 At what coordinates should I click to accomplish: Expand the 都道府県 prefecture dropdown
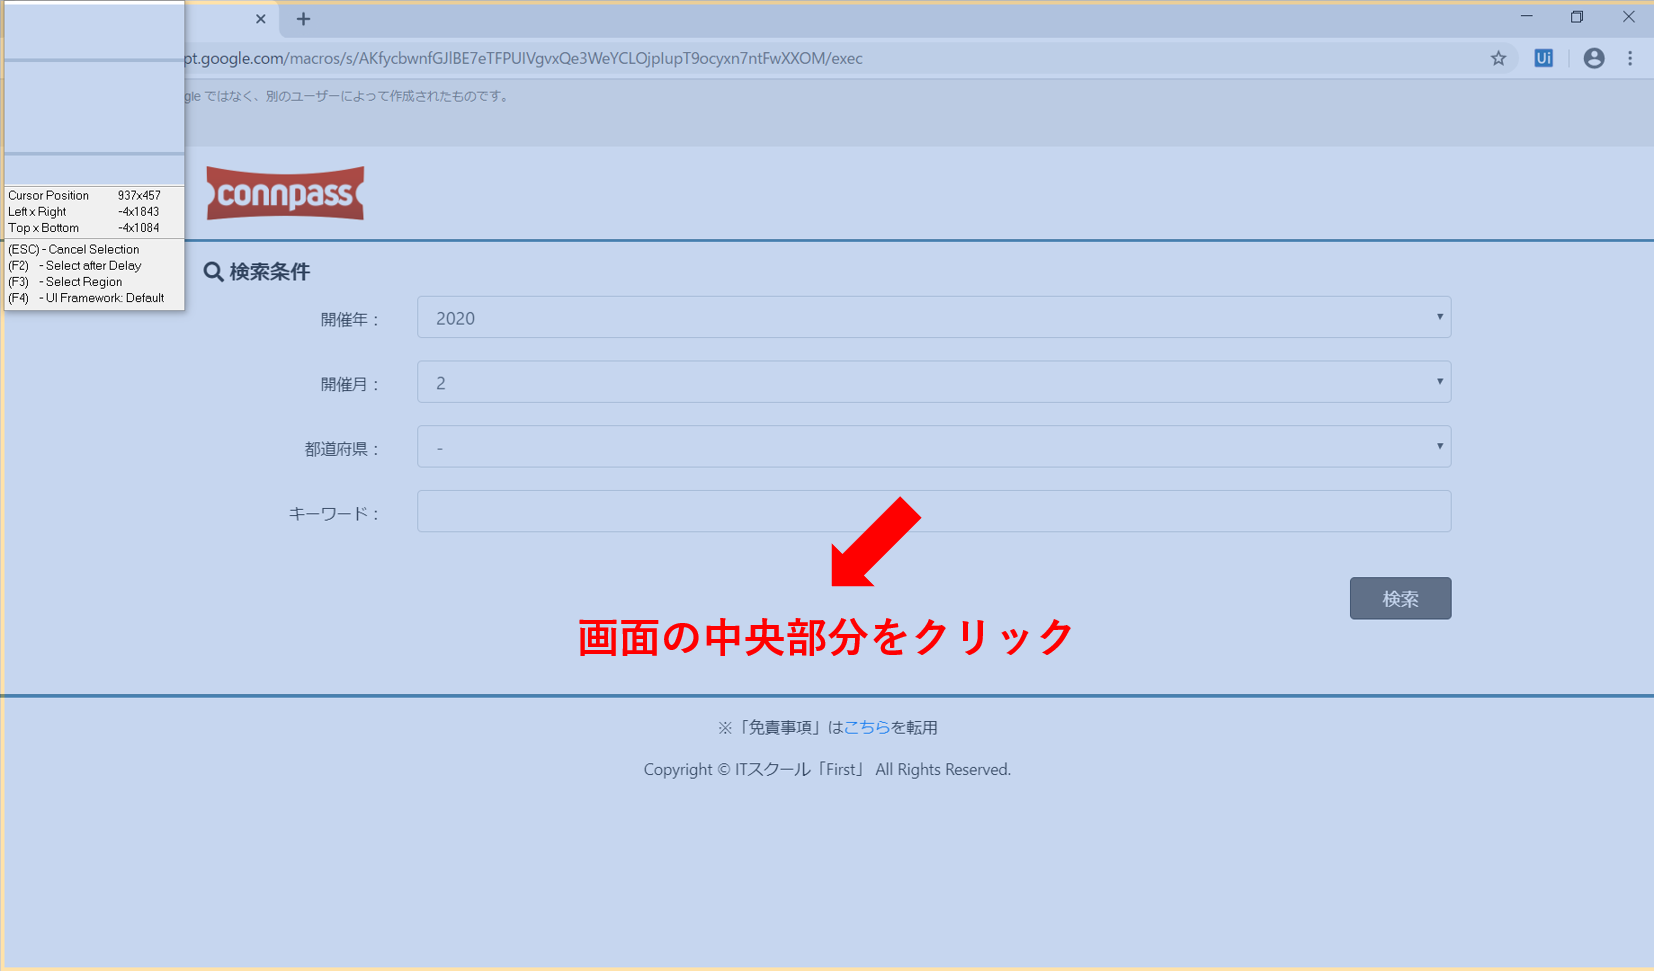[933, 447]
